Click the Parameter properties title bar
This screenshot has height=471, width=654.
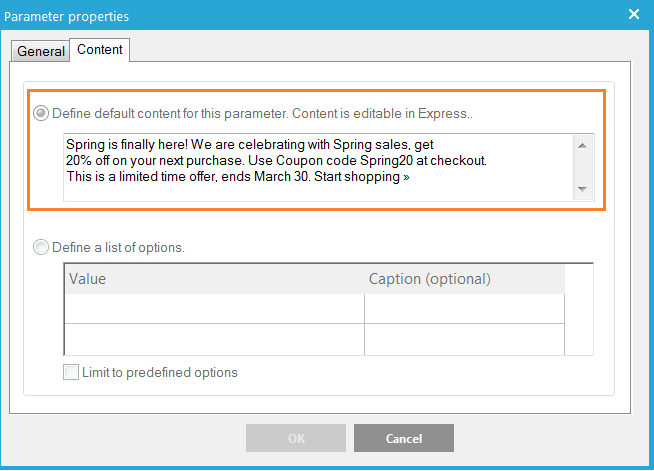(x=300, y=15)
